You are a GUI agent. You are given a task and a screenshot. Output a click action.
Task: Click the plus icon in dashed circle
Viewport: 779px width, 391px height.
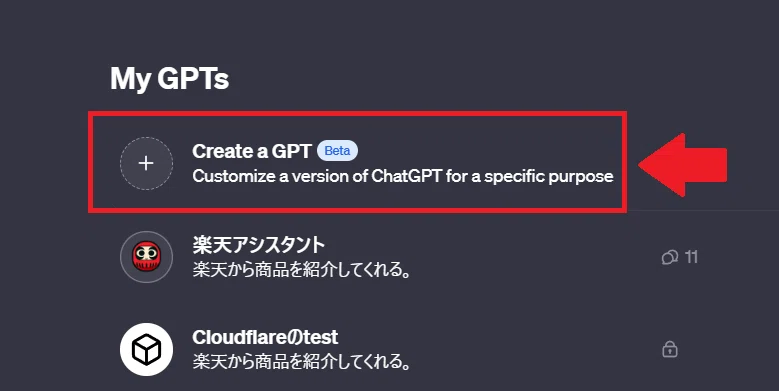(x=146, y=163)
